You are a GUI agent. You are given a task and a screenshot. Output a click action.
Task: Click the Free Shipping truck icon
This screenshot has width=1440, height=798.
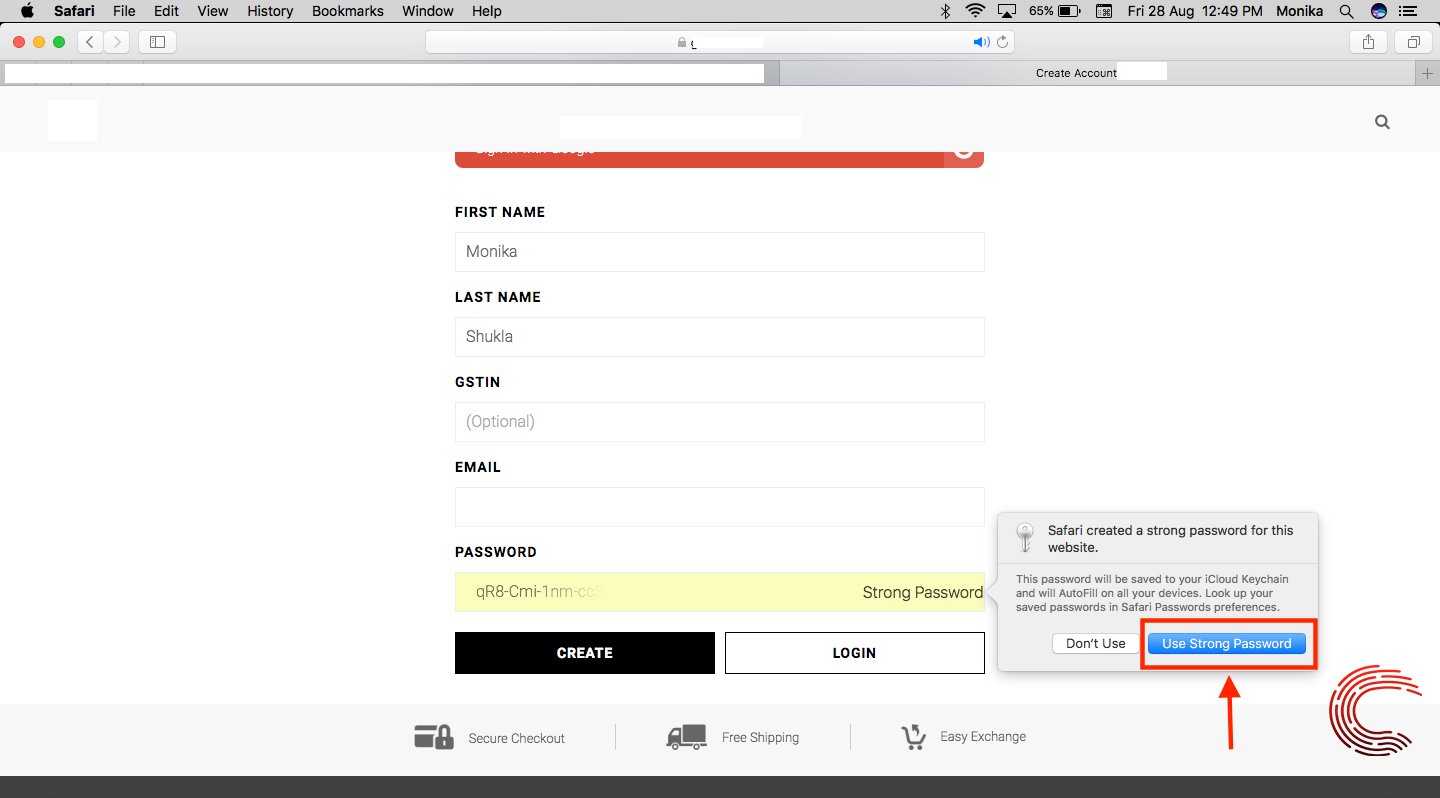click(687, 737)
